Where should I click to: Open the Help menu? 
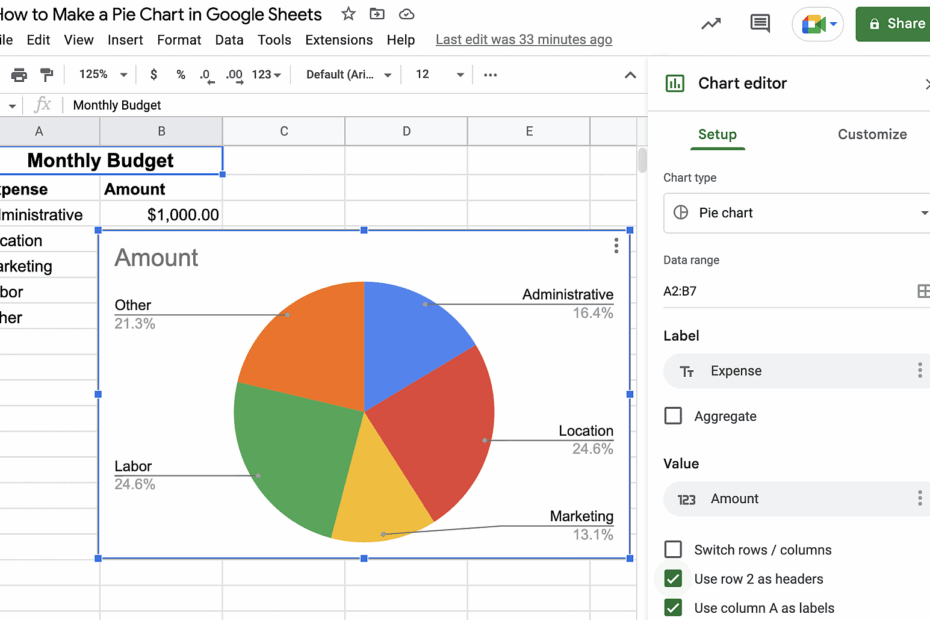click(x=401, y=40)
